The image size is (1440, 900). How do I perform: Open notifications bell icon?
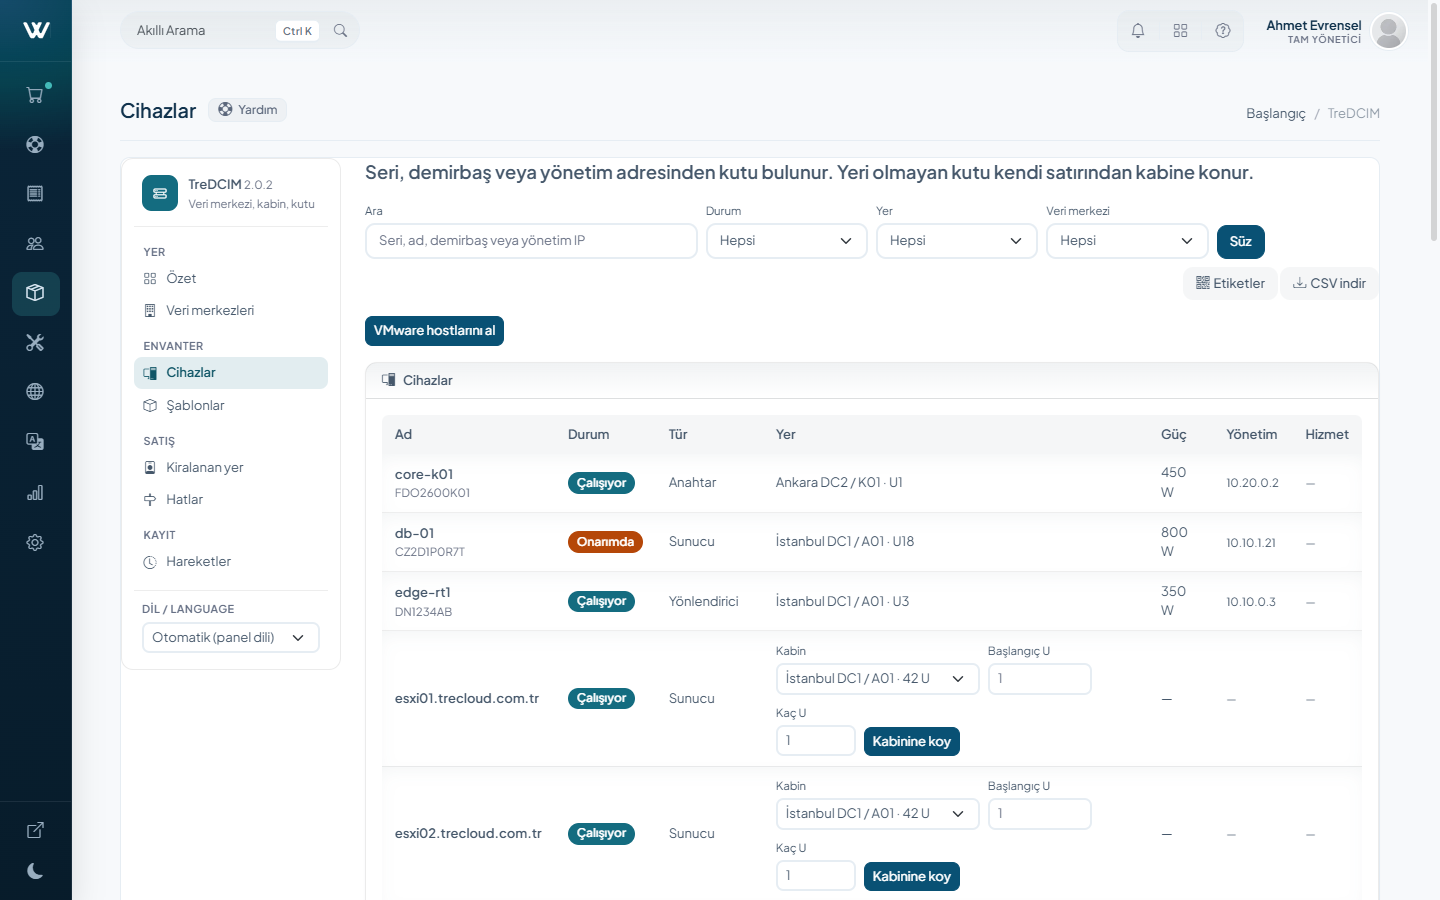(x=1138, y=31)
